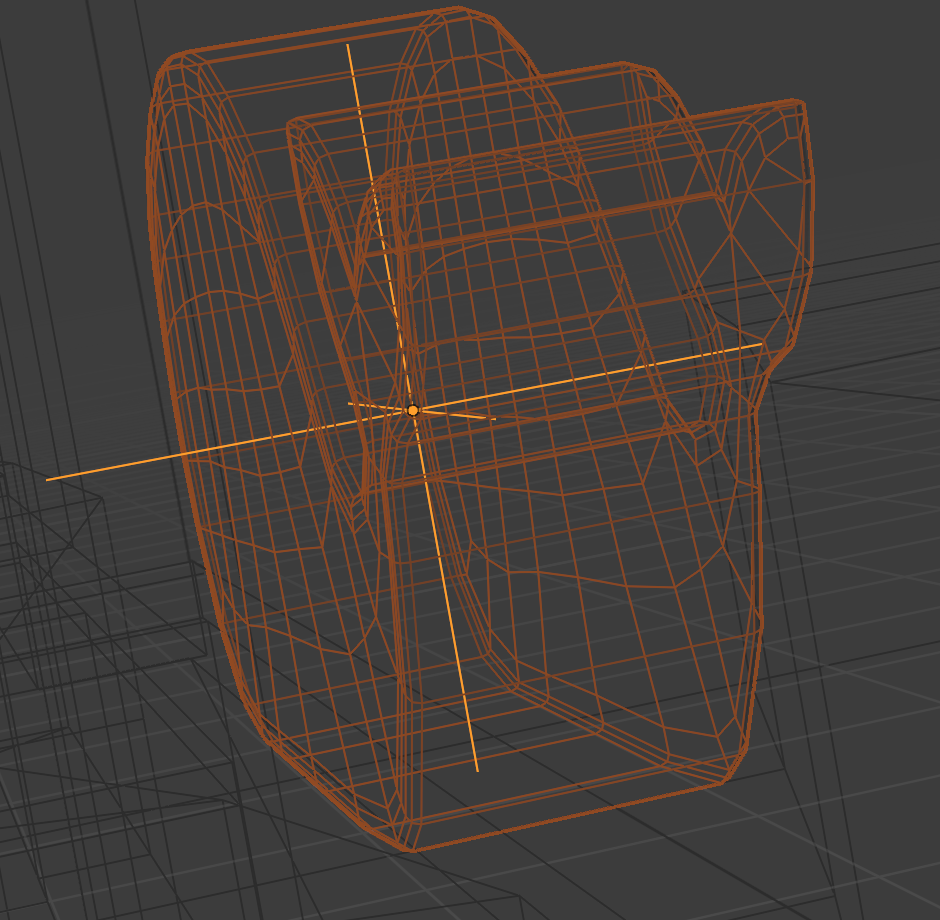Click the top end of the vertical orange axis line
This screenshot has width=940, height=920.
(x=348, y=45)
